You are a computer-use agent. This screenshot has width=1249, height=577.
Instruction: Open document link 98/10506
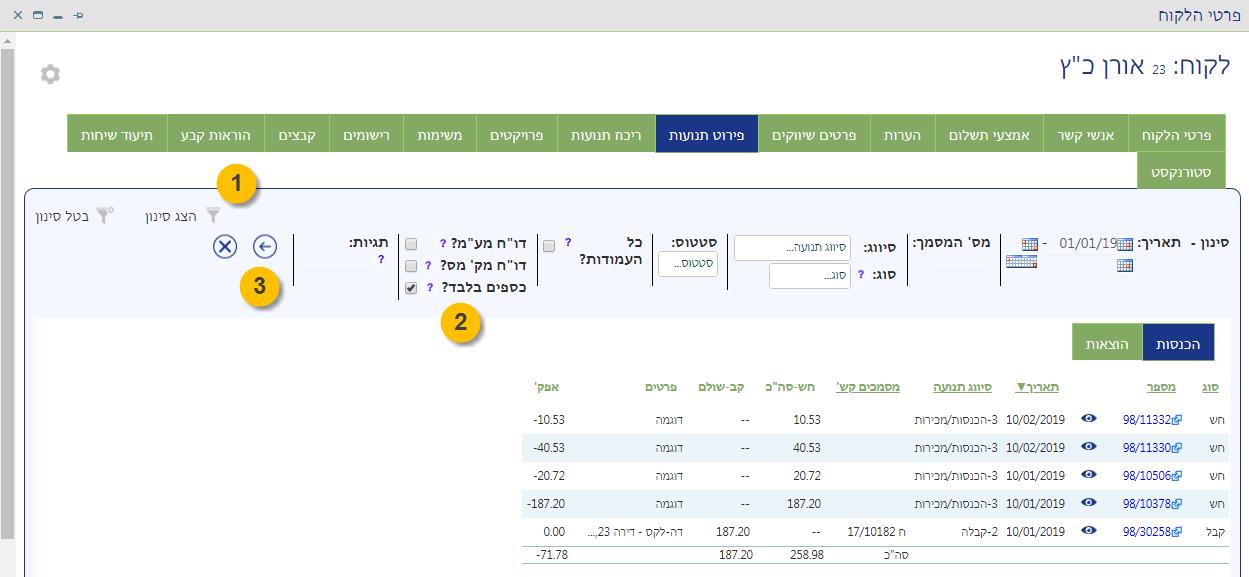point(1150,476)
